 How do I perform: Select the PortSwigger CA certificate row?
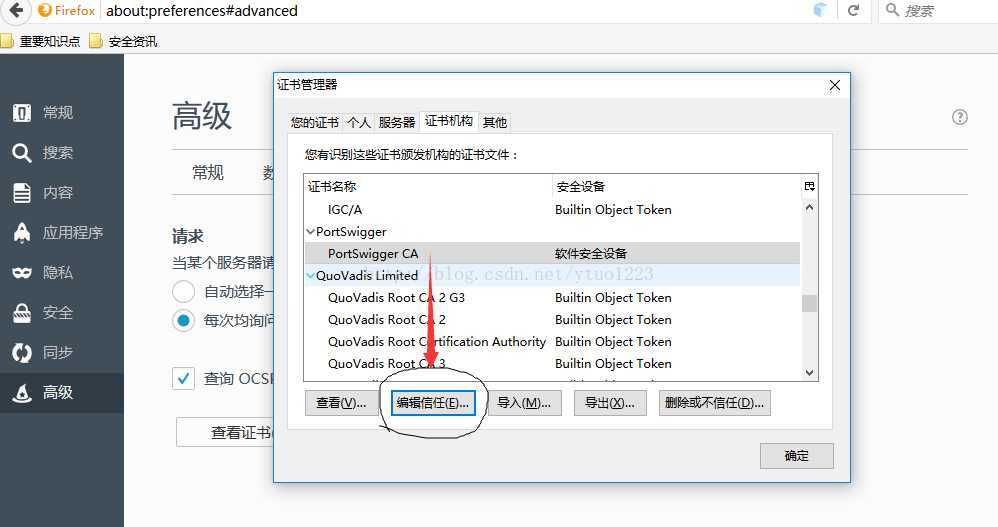click(x=552, y=253)
